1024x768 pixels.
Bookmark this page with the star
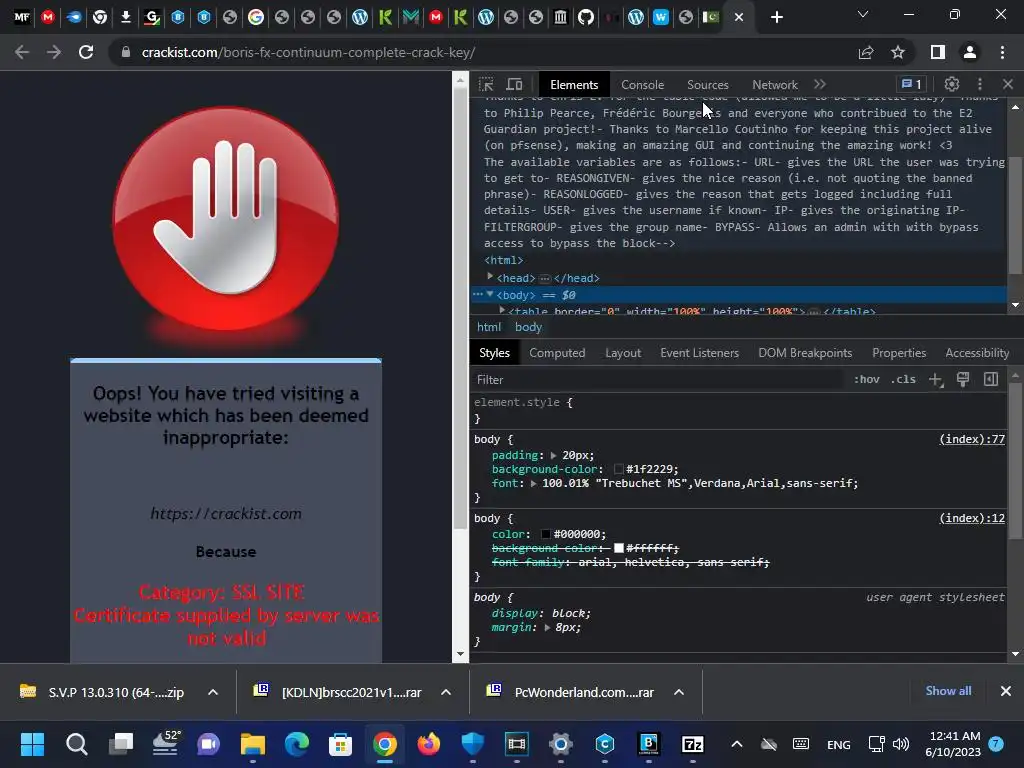click(898, 52)
